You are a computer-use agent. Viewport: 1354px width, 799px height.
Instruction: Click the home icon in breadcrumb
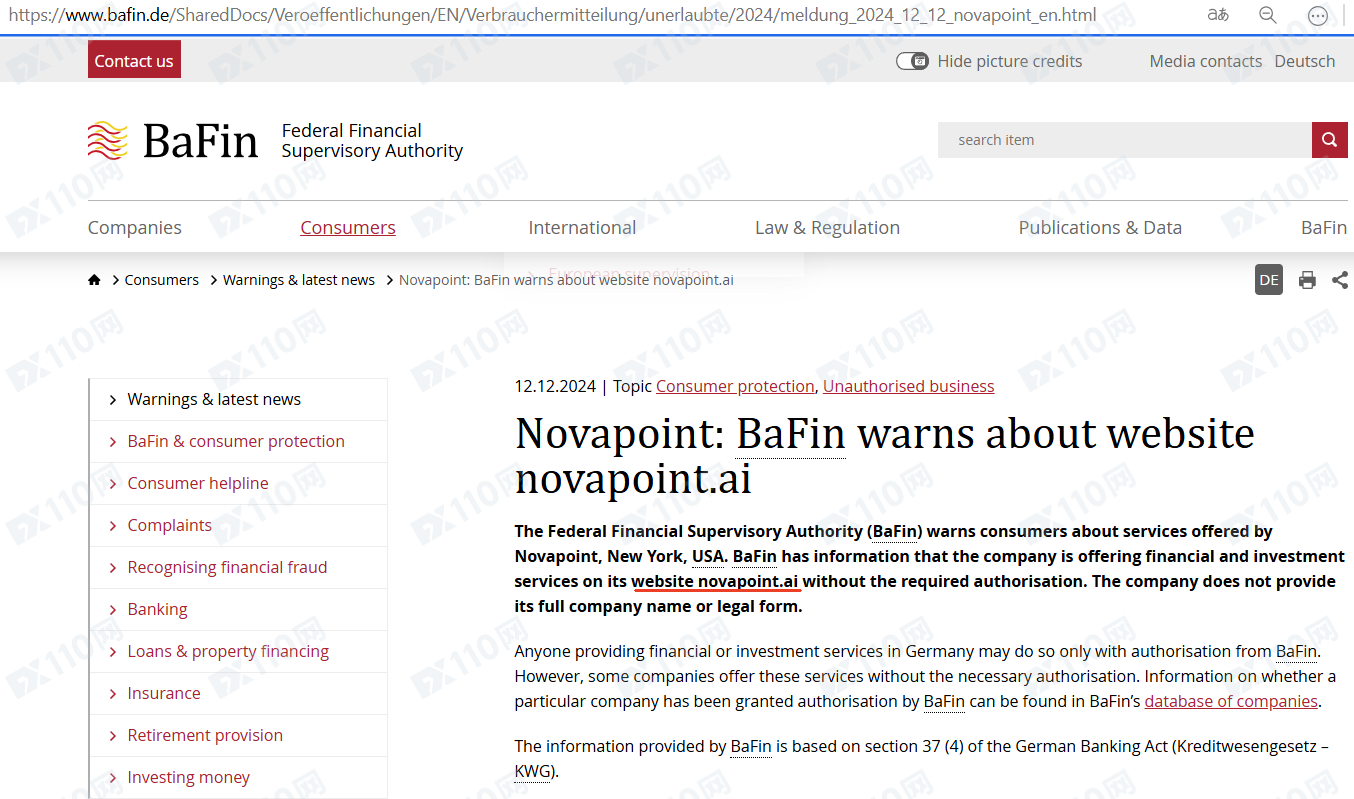point(94,280)
